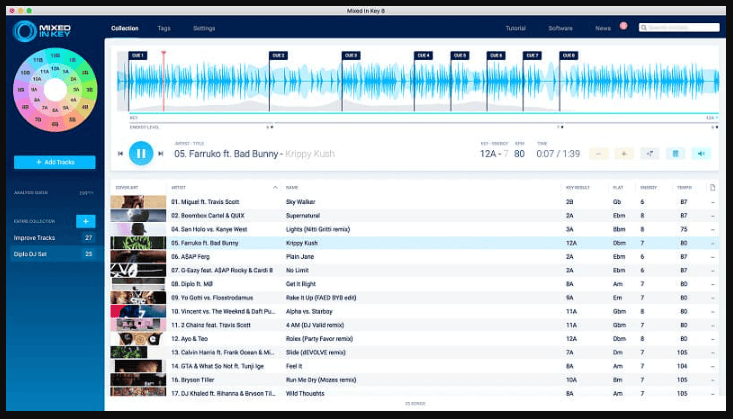Click the A$AP Ferg cover art thumbnail

138,257
